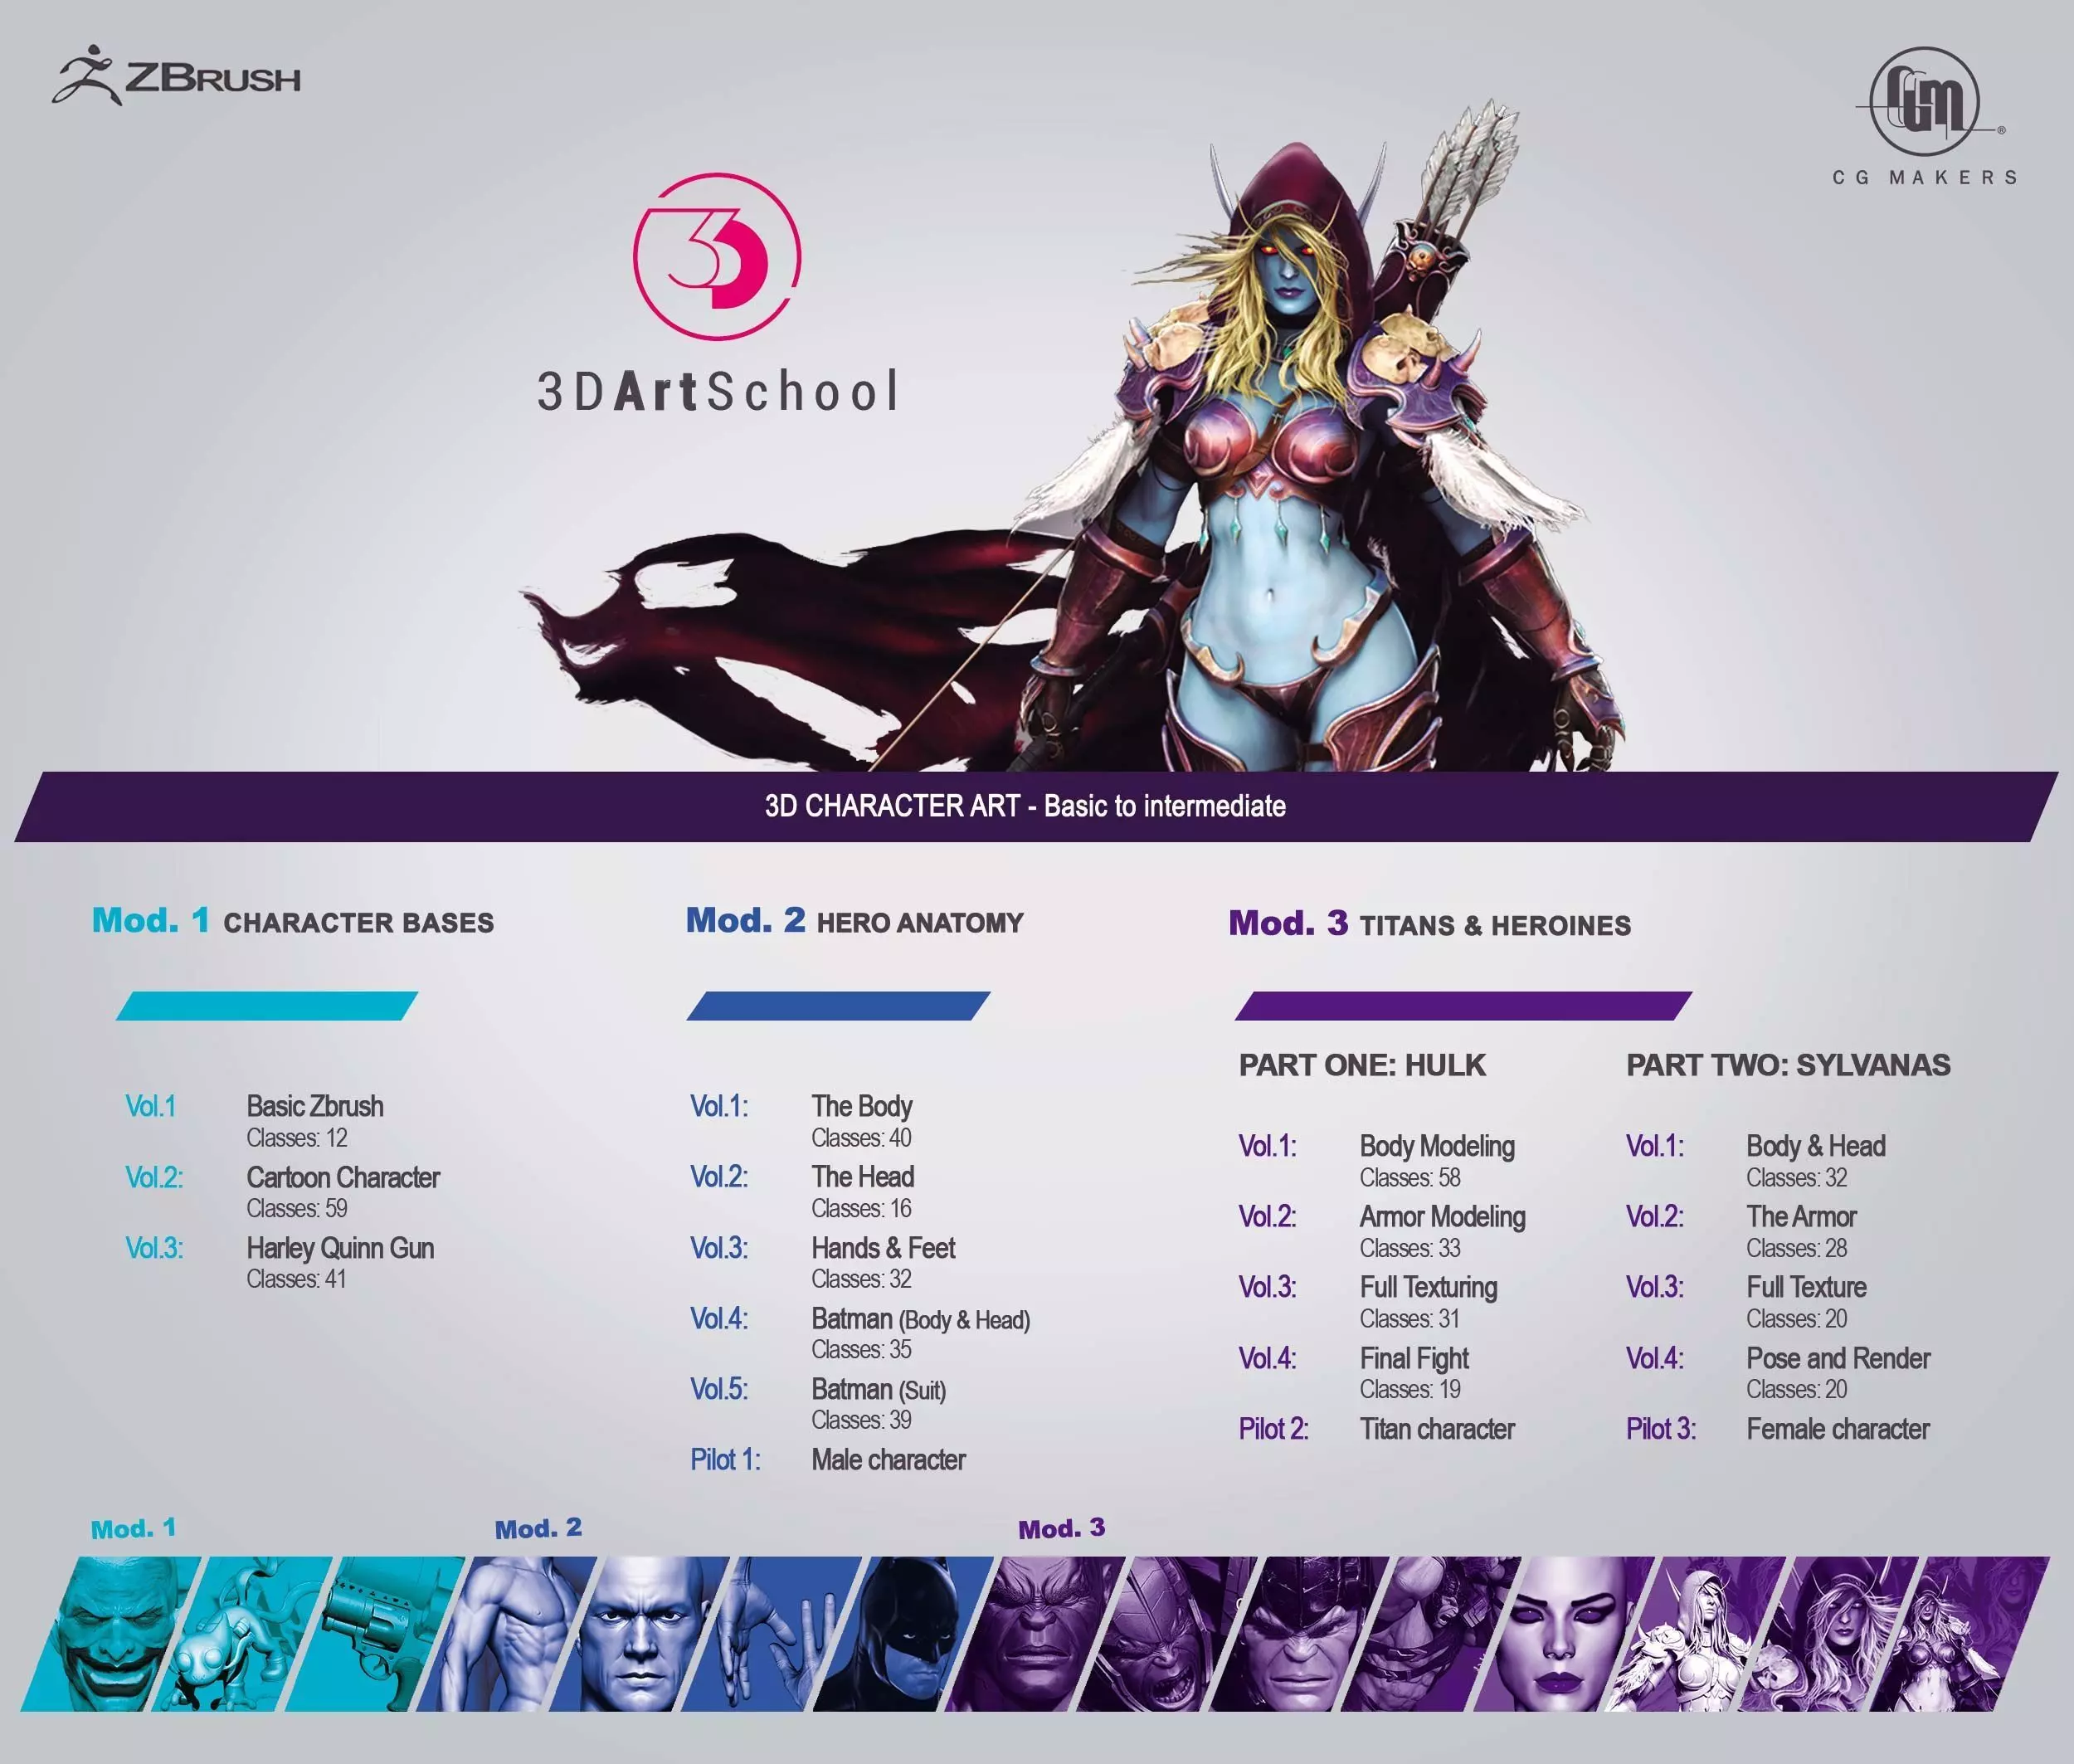Viewport: 2074px width, 1764px height.
Task: Click the hands sculpt thumbnail
Action: tap(772, 1633)
